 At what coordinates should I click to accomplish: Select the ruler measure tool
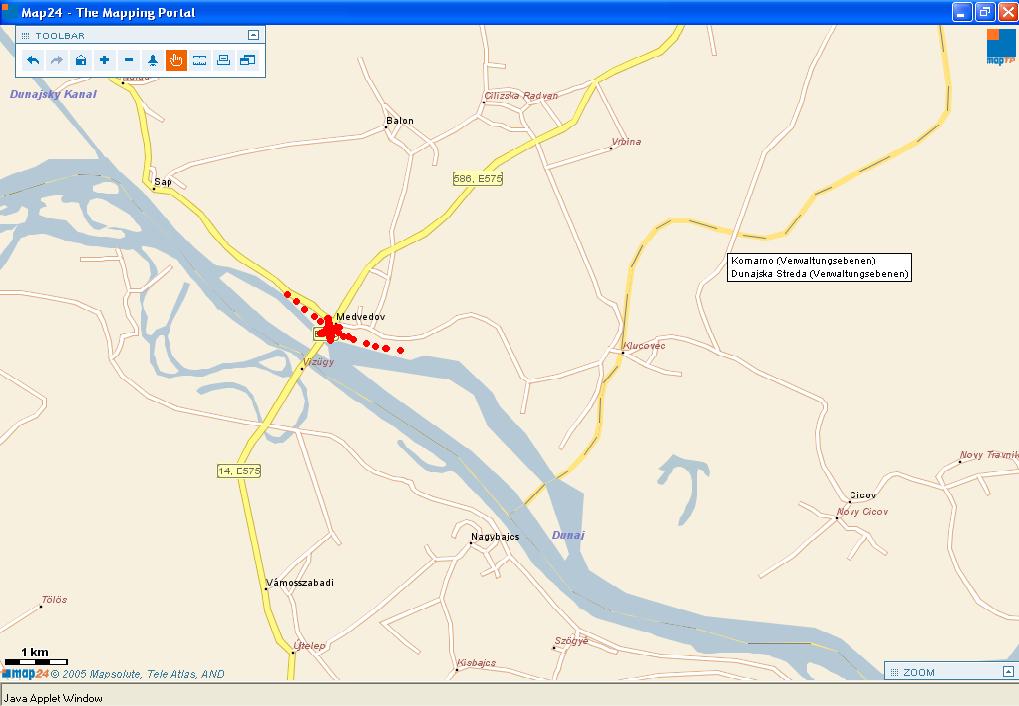[x=200, y=60]
